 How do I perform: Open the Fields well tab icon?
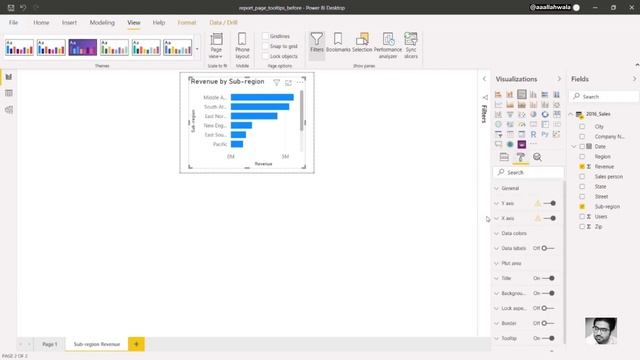coord(504,157)
